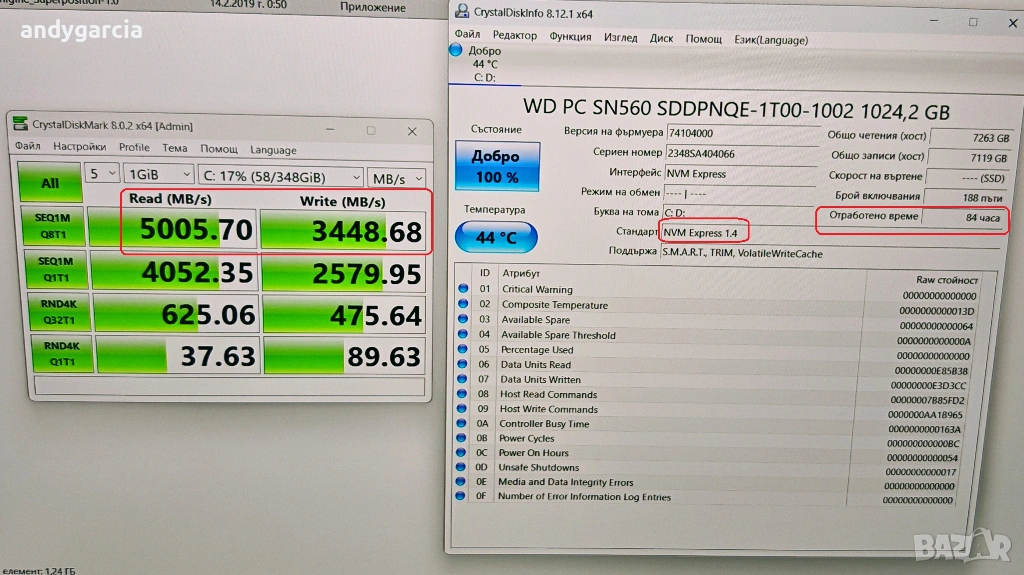This screenshot has height=575, width=1024.
Task: Click the CrystalDiskInfo title bar app icon
Action: pos(460,13)
